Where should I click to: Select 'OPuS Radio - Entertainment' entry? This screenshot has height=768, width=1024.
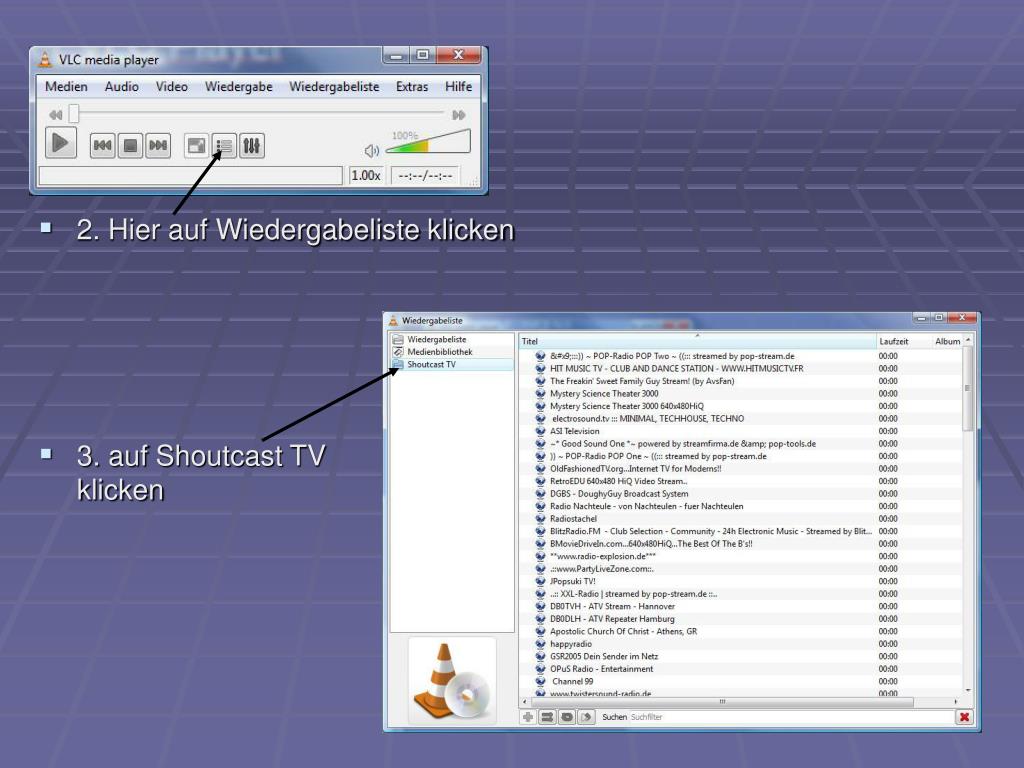601,669
